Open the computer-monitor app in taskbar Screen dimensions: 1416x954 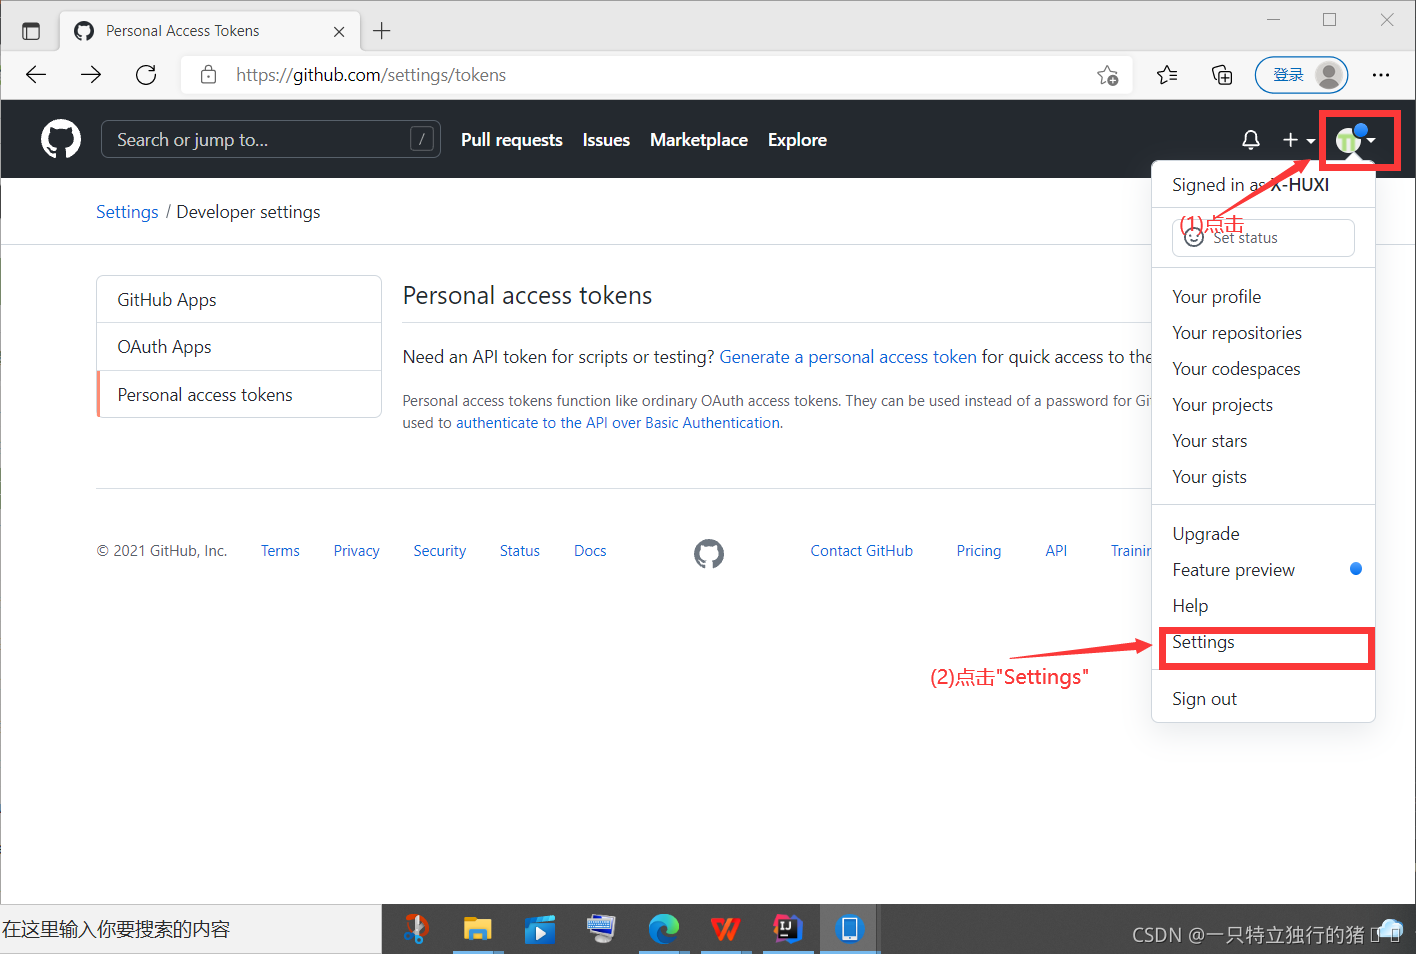(x=601, y=929)
